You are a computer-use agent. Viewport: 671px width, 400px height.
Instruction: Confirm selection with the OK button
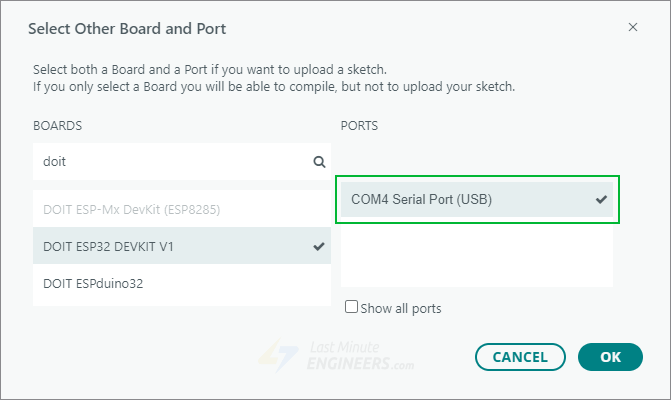click(x=611, y=357)
